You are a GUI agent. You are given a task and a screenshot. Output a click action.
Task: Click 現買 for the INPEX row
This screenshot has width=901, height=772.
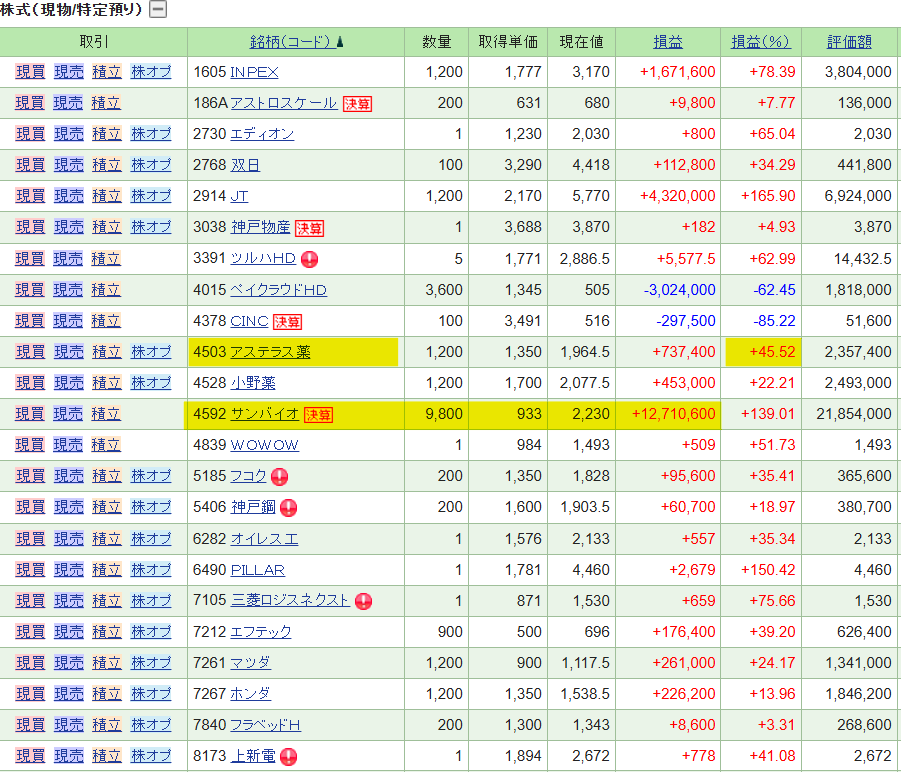point(30,72)
